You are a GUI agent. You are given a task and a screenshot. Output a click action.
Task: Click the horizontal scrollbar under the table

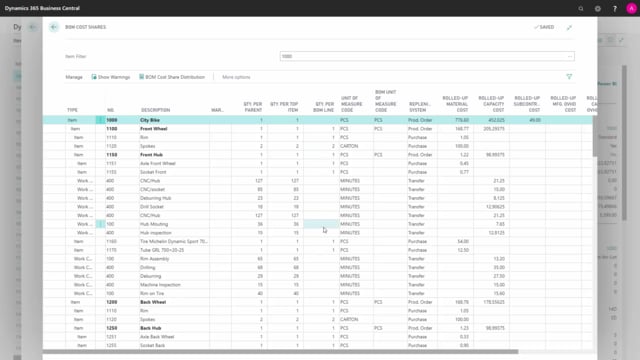point(280,351)
